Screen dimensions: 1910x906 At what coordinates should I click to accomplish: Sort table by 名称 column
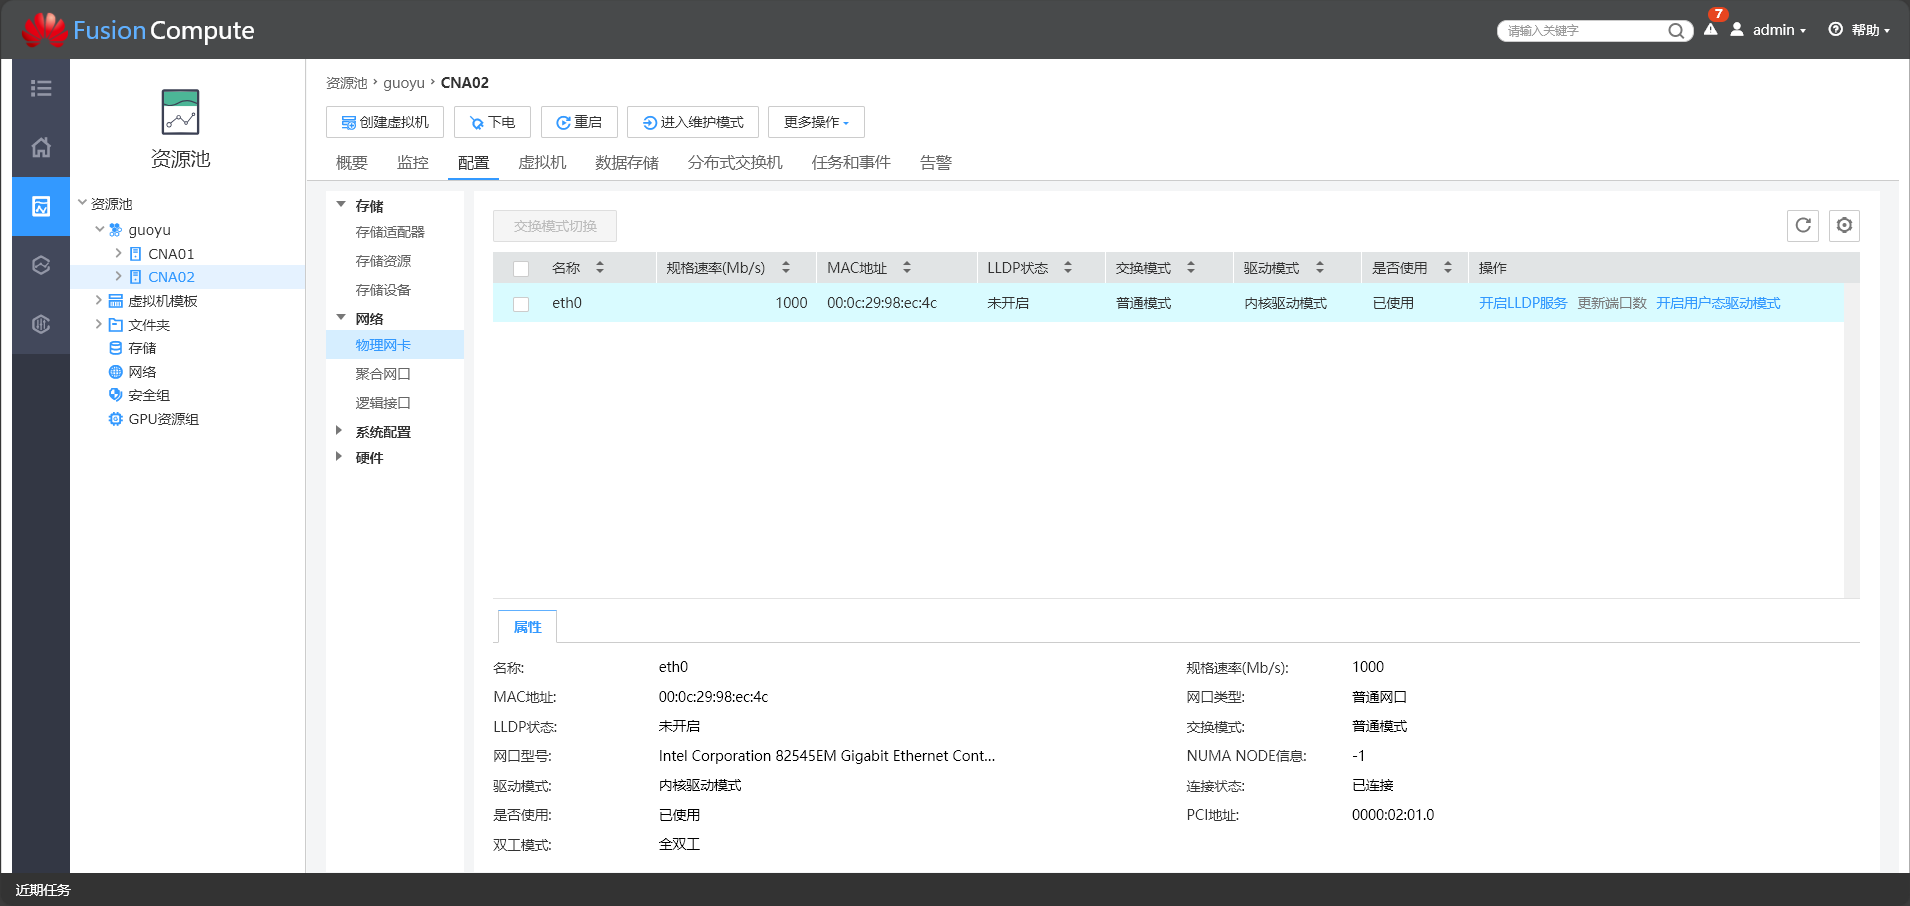click(x=600, y=267)
